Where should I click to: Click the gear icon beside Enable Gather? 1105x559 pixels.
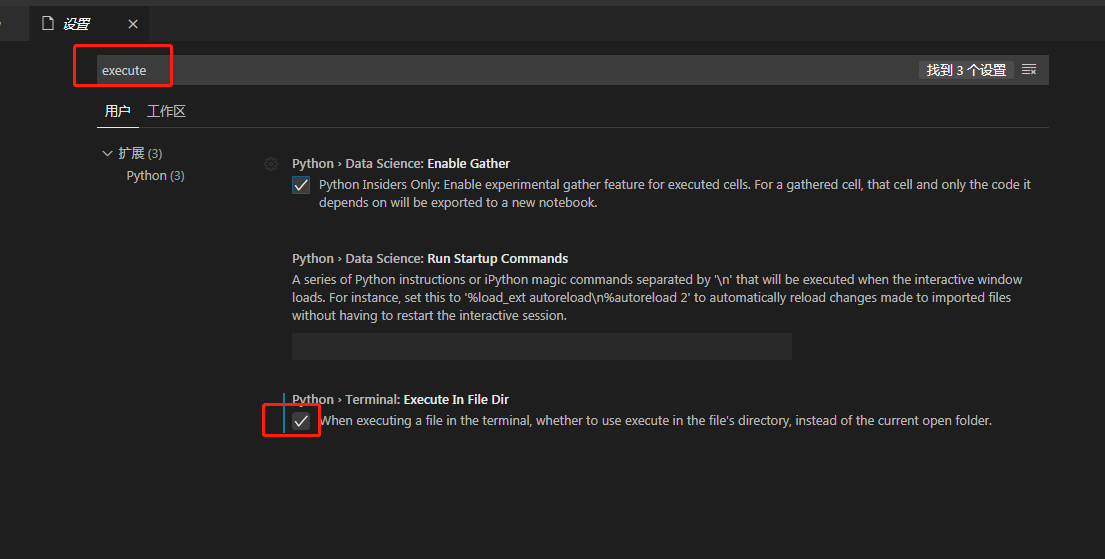(x=270, y=164)
